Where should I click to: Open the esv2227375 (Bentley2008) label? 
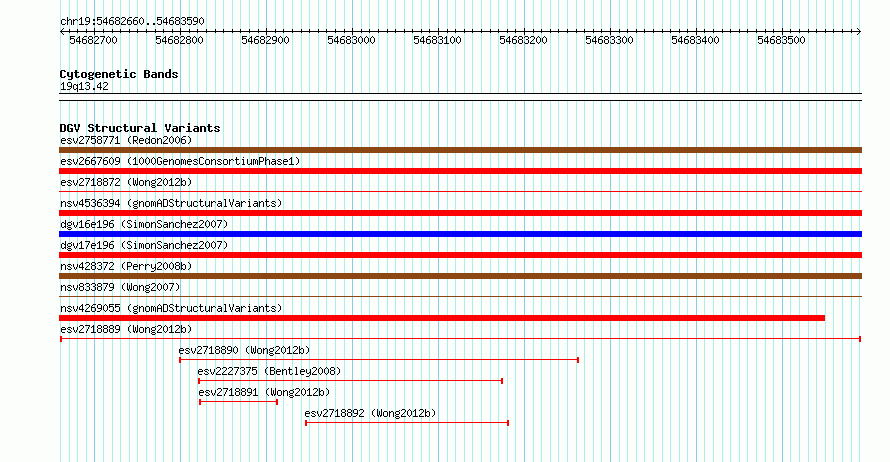point(269,371)
